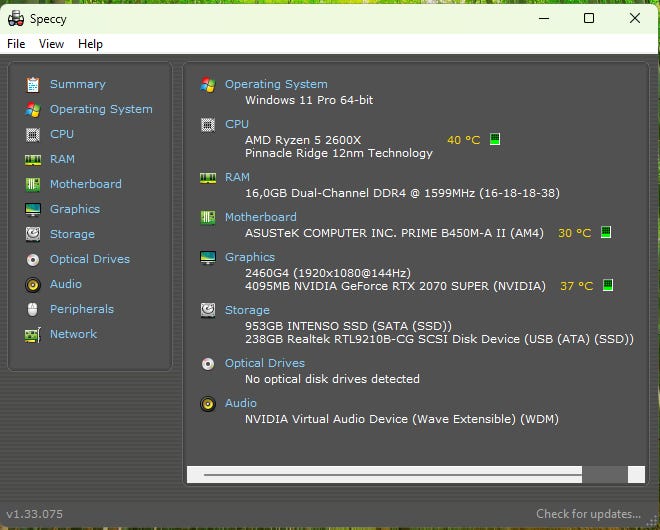Click the GPU temperature status indicator
660x530 pixels.
pos(608,286)
